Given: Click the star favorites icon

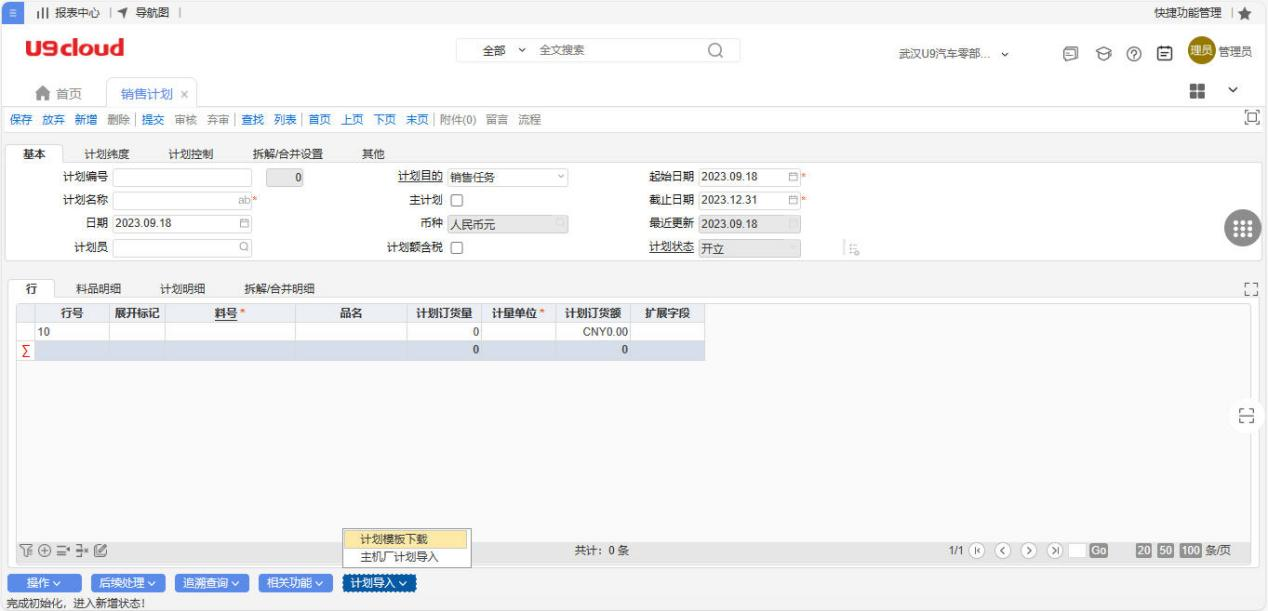Looking at the screenshot, I should pyautogui.click(x=1244, y=12).
